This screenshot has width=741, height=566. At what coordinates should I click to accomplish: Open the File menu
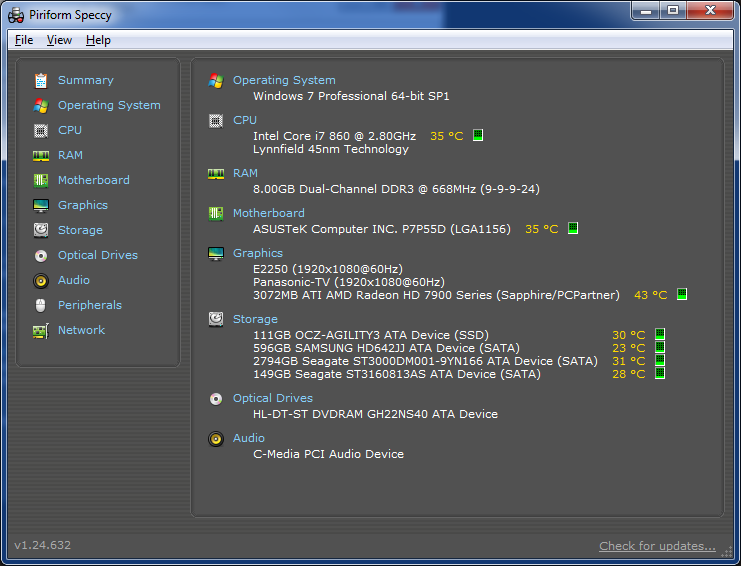click(x=24, y=40)
